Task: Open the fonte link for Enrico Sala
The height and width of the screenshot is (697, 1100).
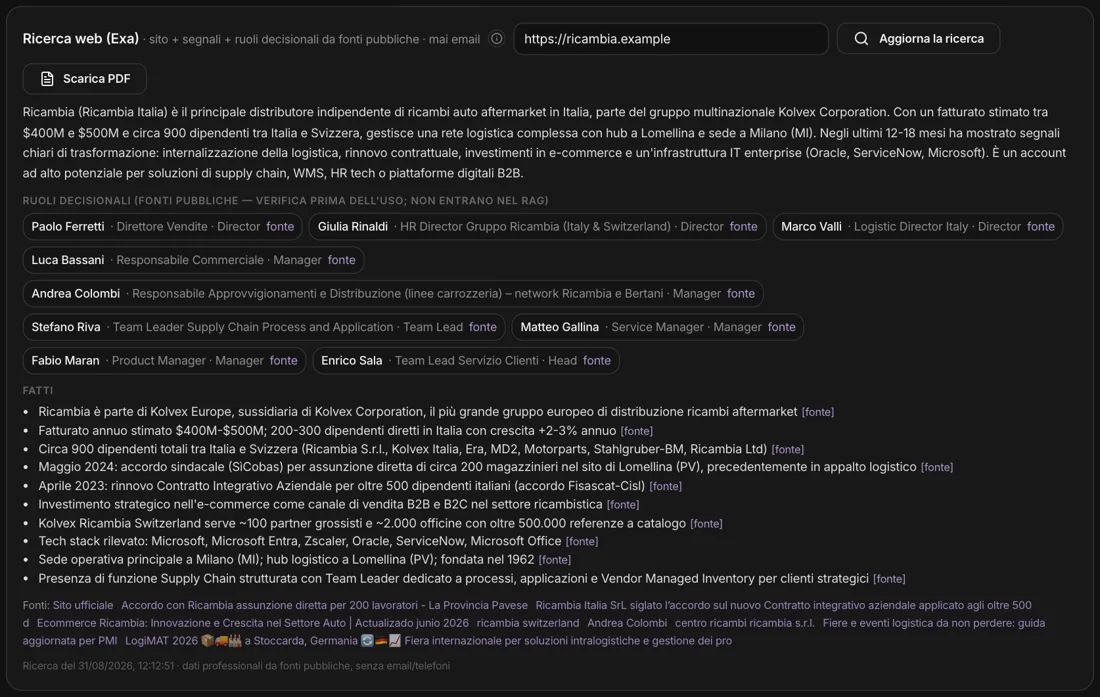Action: click(x=597, y=361)
